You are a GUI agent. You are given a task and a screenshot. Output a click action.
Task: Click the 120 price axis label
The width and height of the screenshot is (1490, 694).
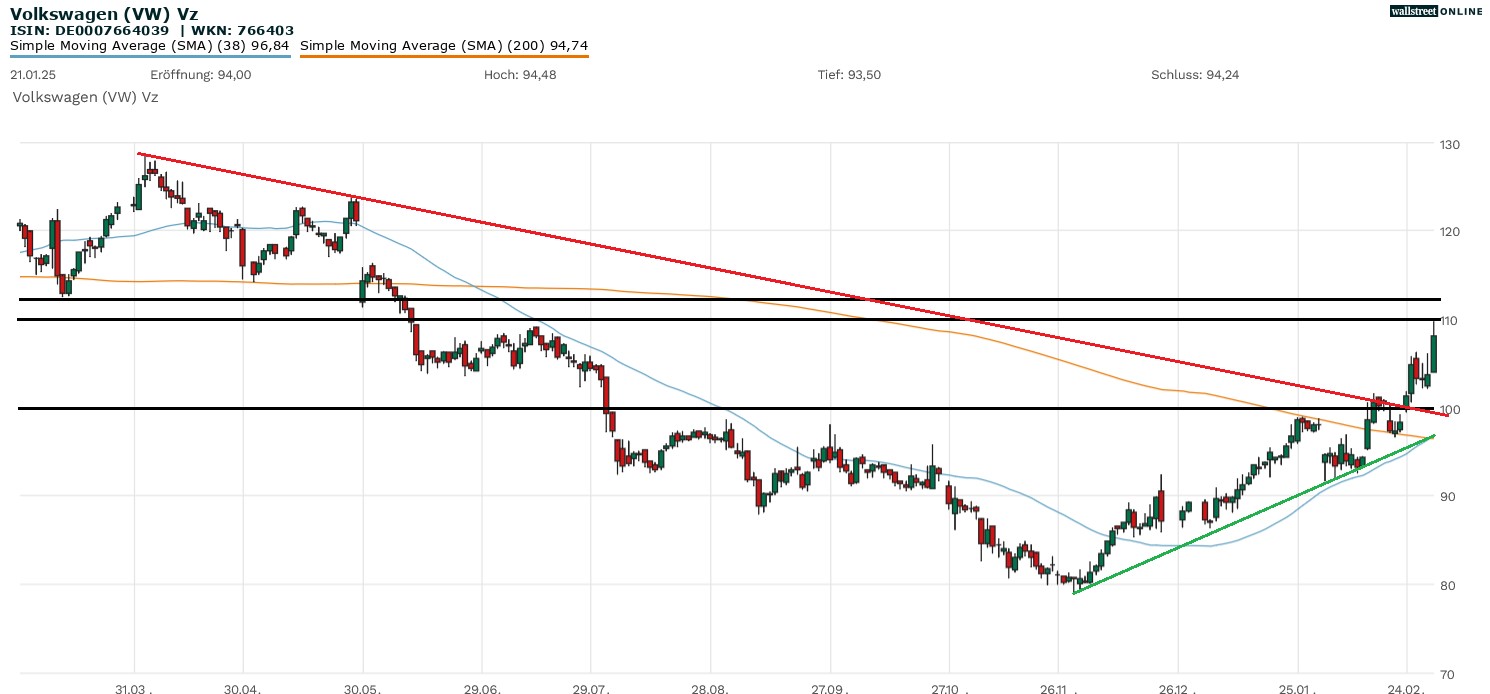[x=1449, y=232]
